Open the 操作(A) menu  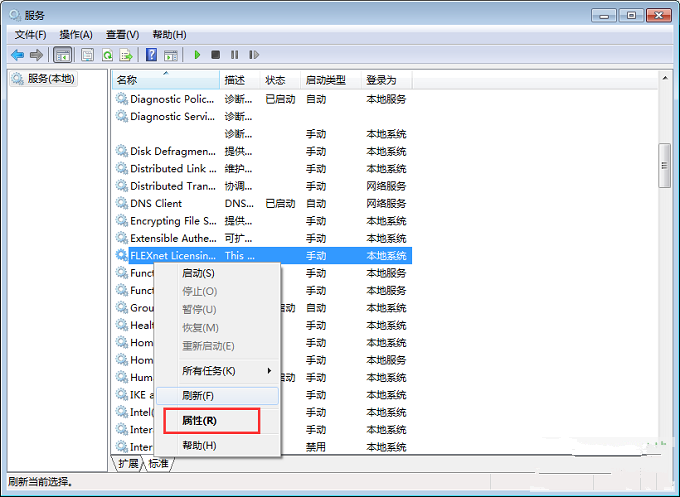76,35
